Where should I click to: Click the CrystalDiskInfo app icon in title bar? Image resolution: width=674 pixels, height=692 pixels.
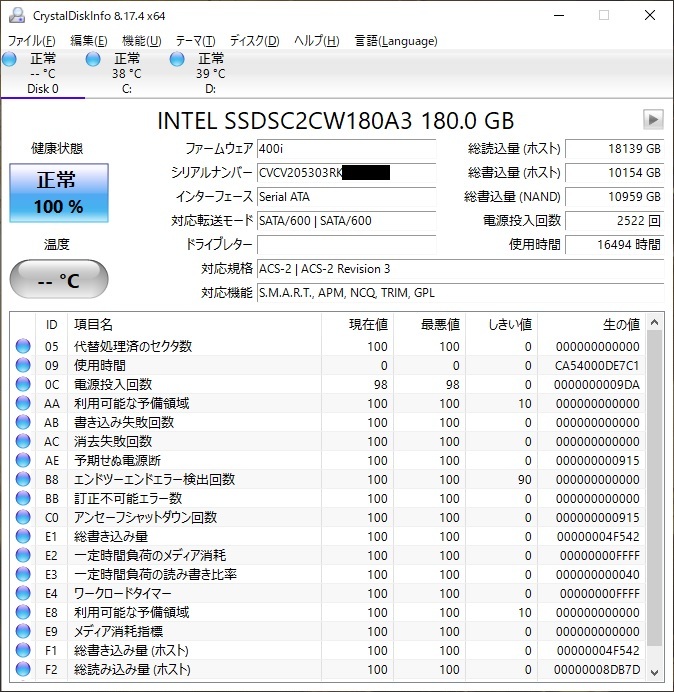tap(17, 15)
